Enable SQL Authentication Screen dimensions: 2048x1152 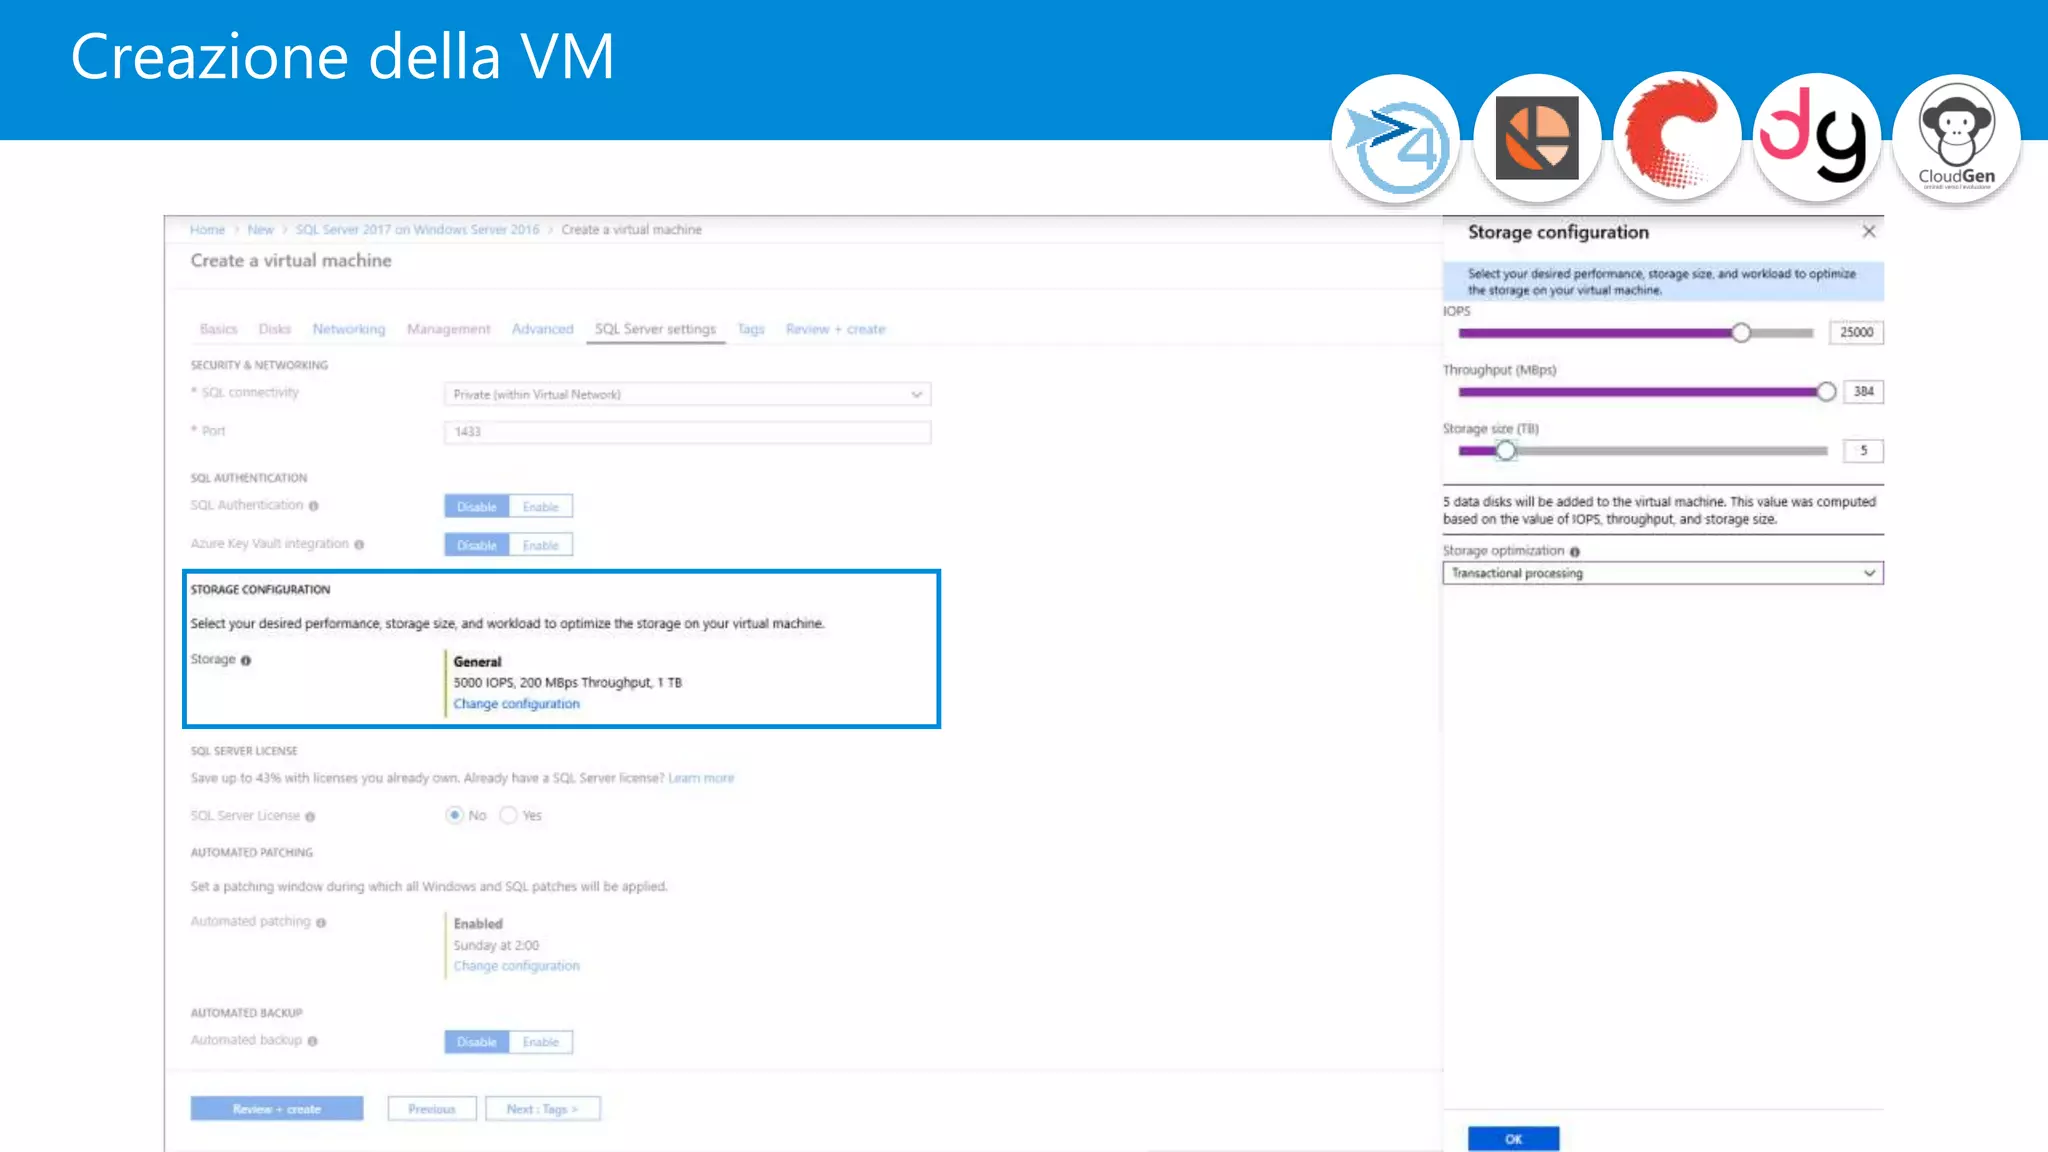(540, 507)
